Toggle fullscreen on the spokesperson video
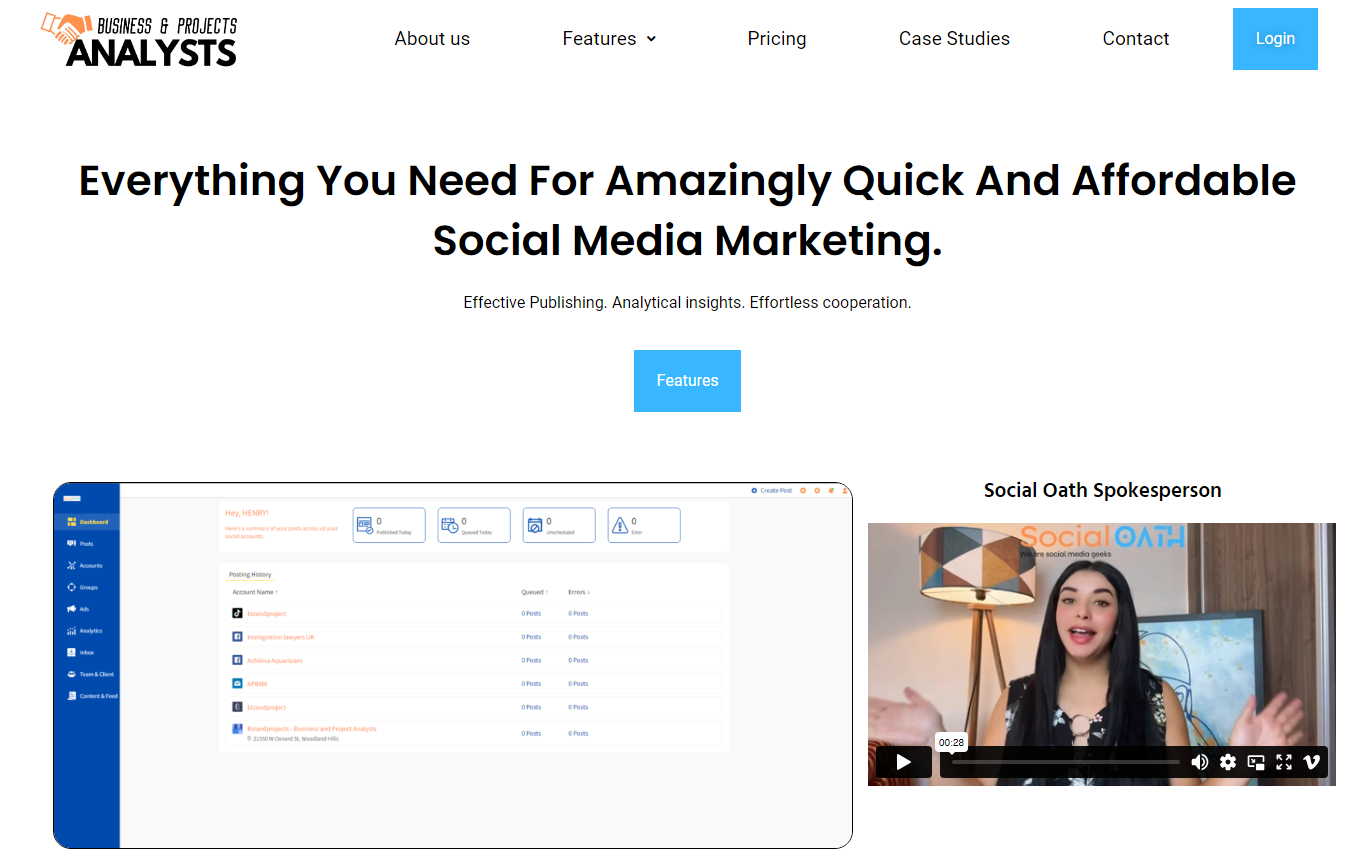The image size is (1368, 850). [1283, 762]
